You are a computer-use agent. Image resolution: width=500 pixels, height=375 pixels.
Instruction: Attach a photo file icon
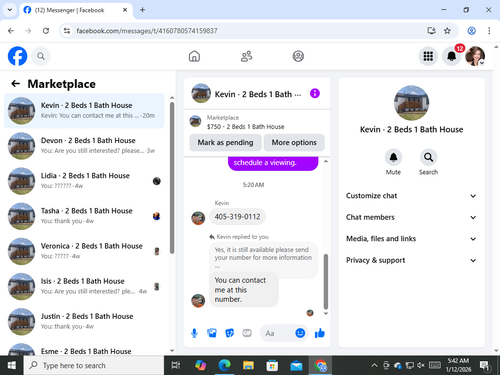coord(212,333)
